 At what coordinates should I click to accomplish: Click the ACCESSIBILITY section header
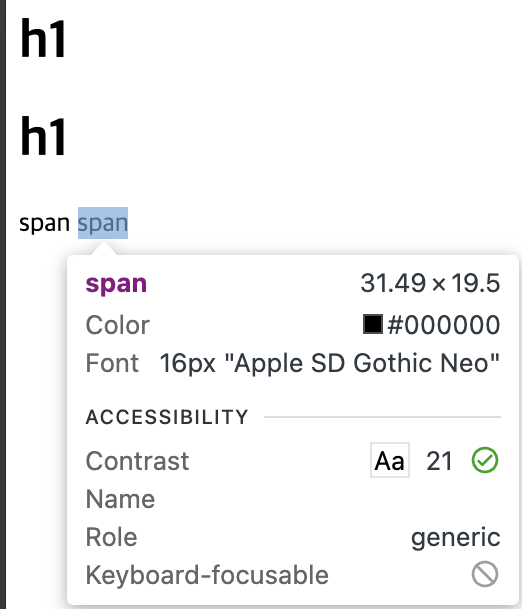167,417
